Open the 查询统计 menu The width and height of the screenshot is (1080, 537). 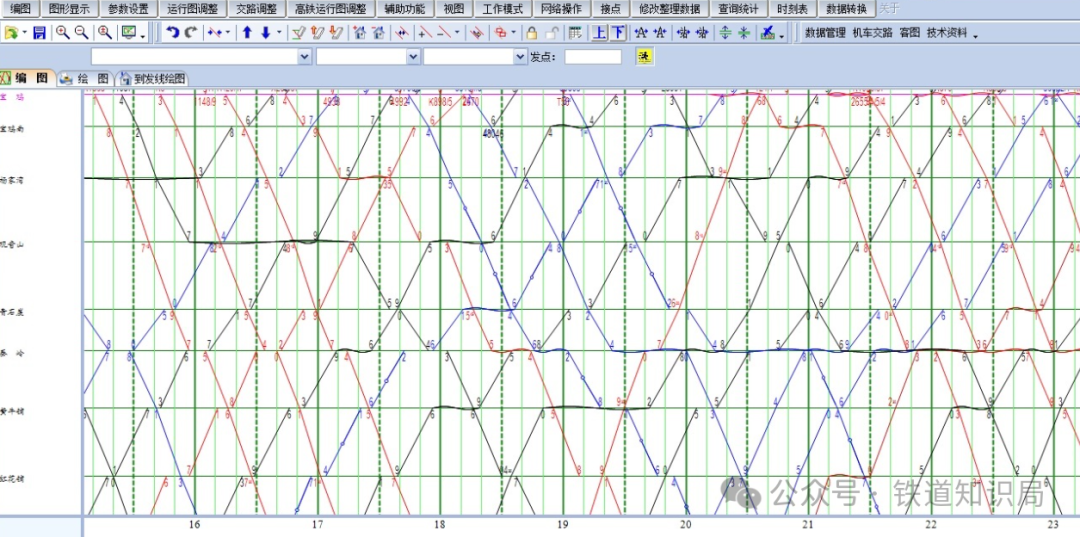click(x=737, y=9)
